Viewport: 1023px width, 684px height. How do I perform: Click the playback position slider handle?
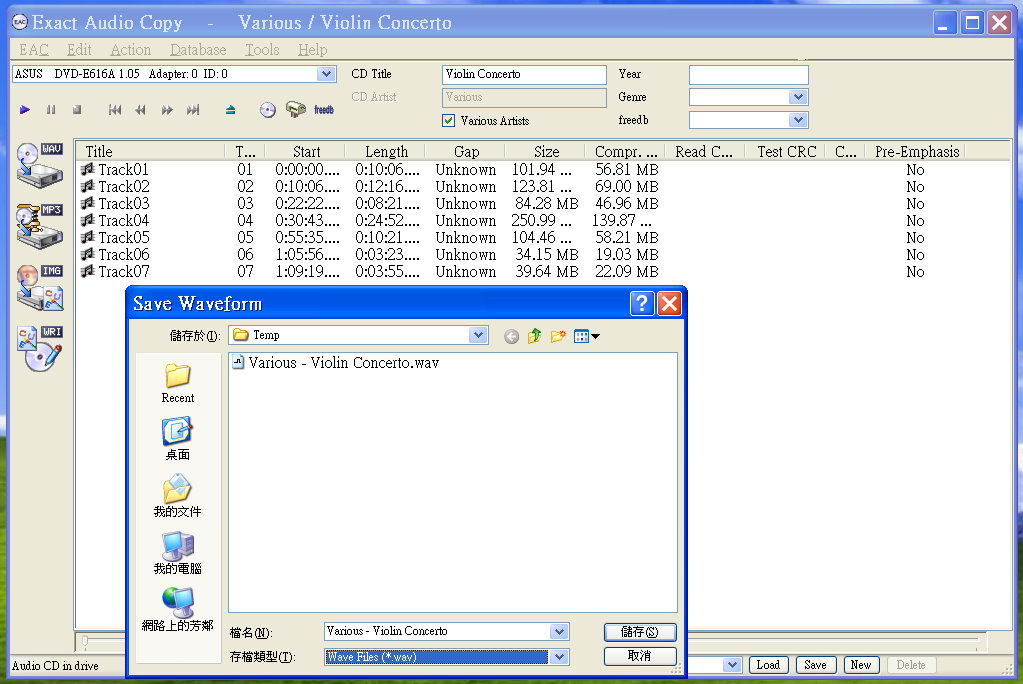(85, 642)
